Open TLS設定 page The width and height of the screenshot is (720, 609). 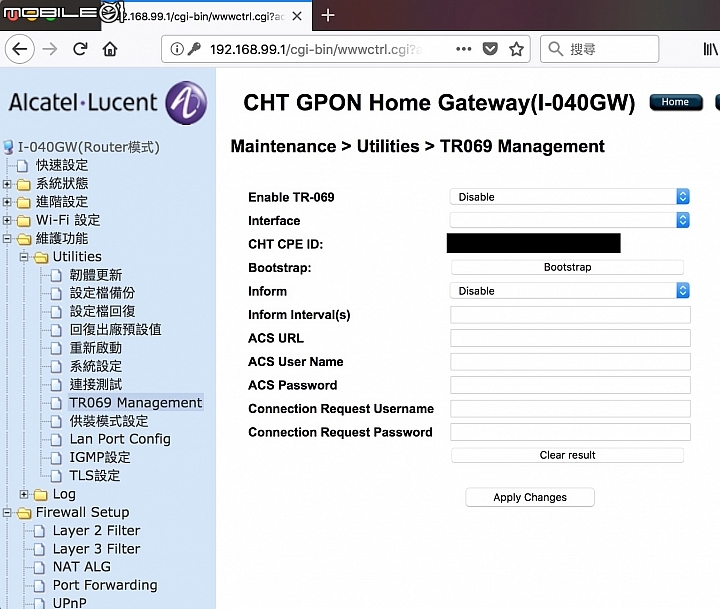pos(95,476)
